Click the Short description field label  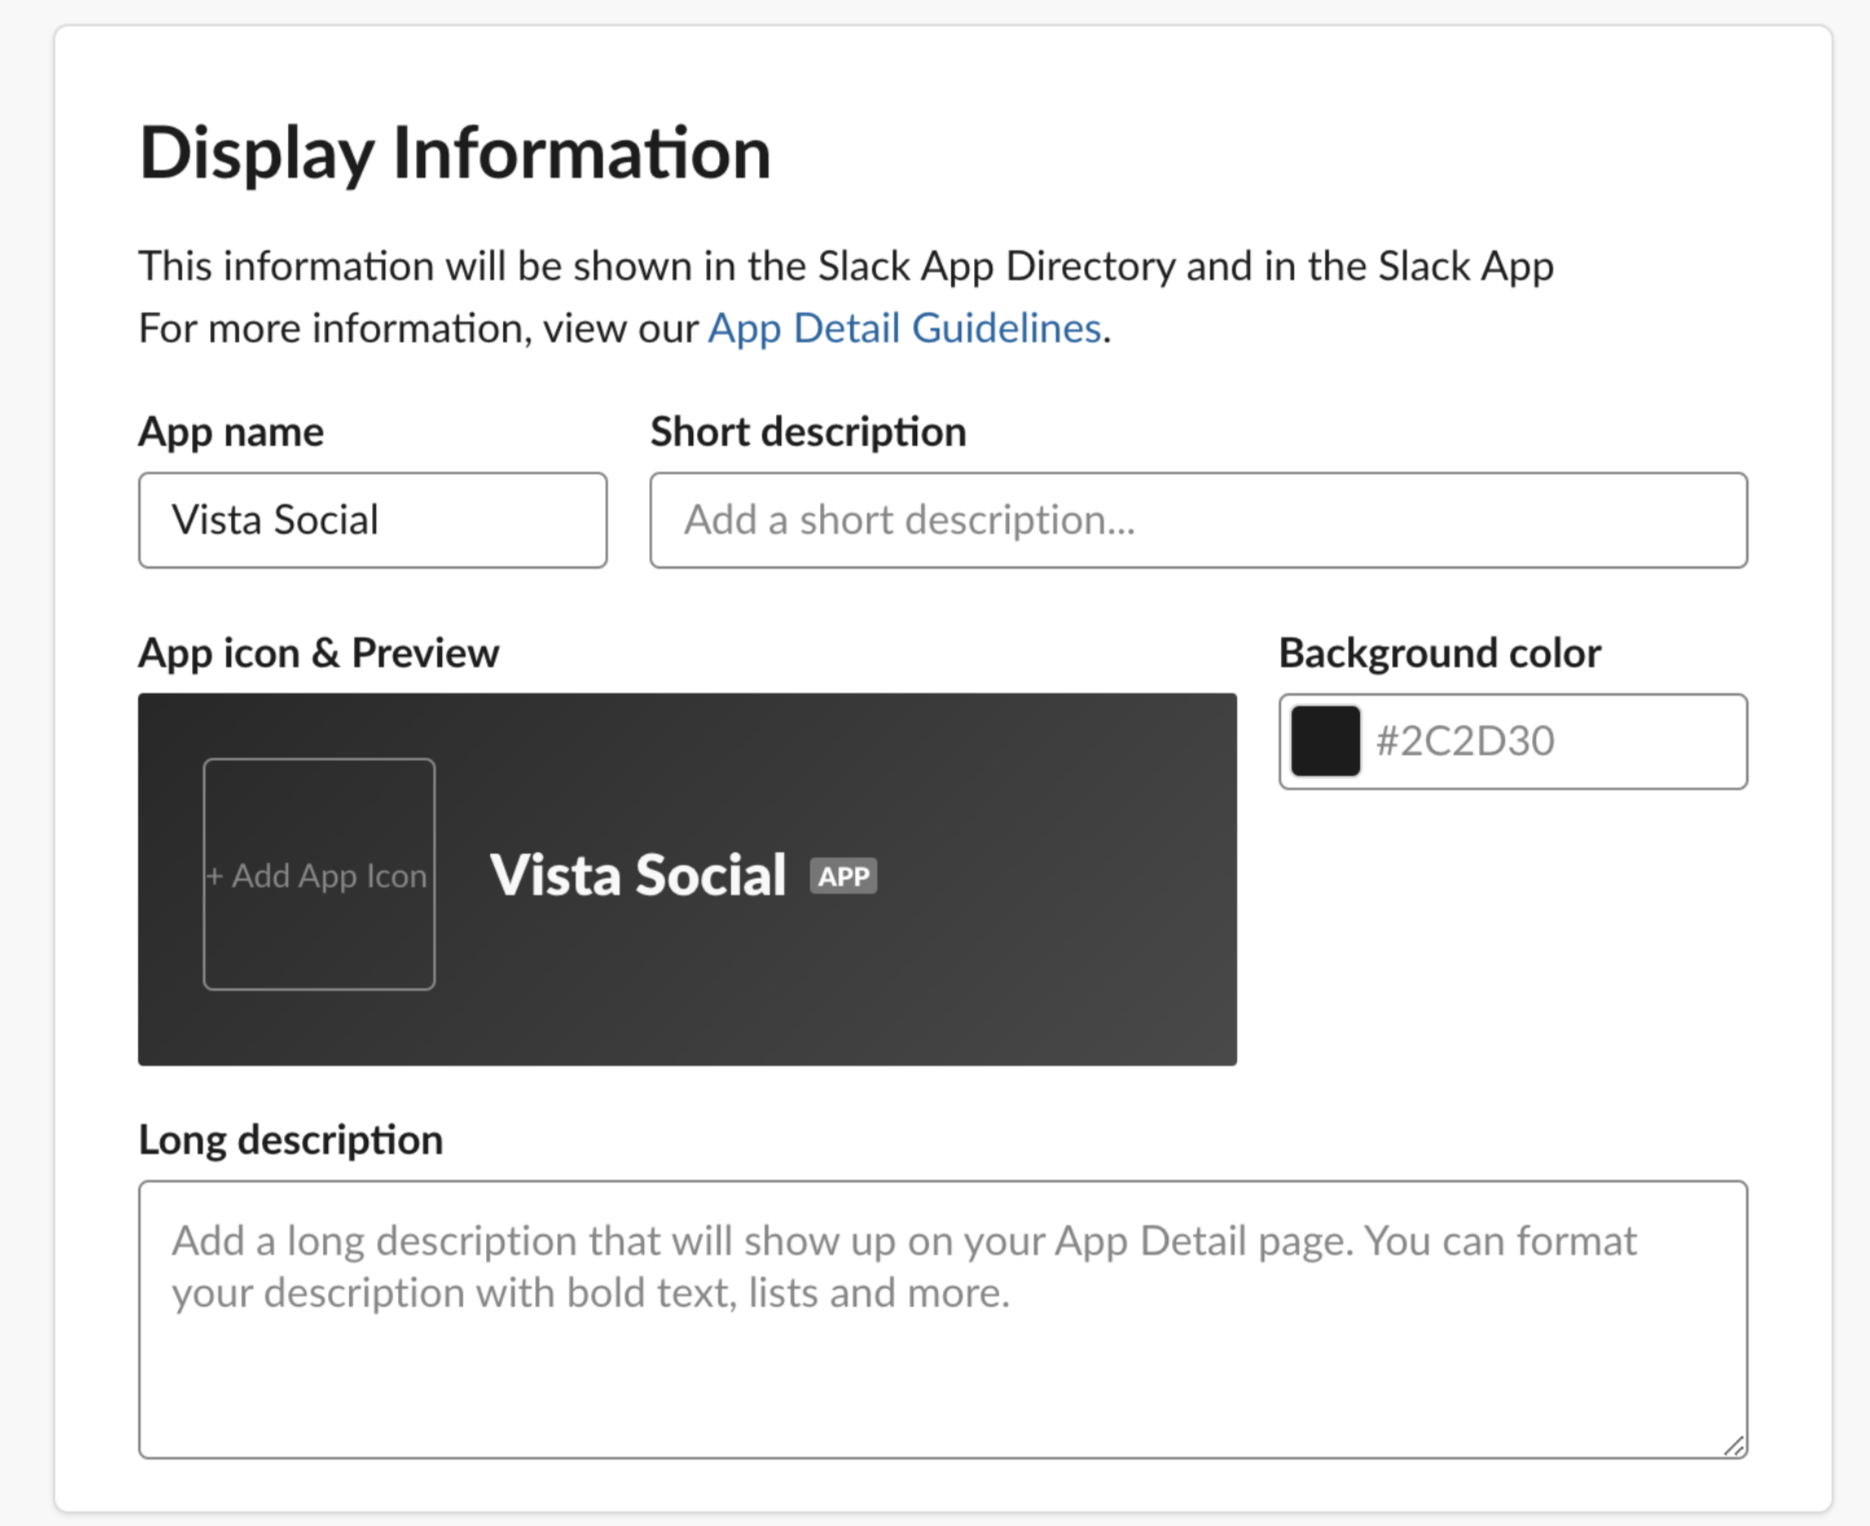point(807,431)
